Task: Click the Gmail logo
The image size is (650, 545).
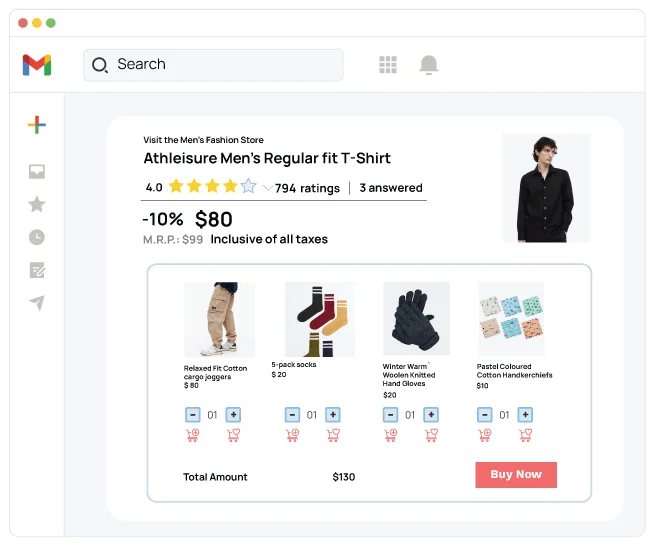Action: coord(37,65)
